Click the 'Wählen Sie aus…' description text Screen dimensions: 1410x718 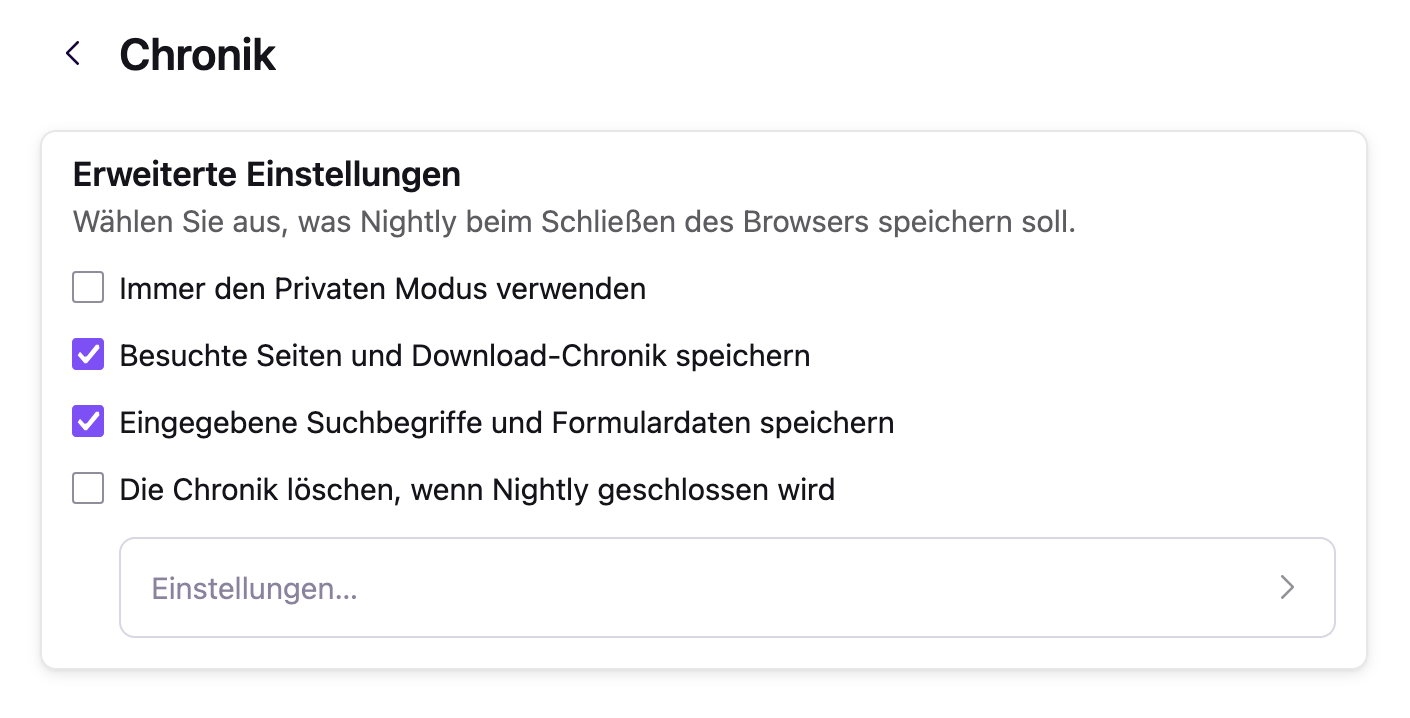point(574,221)
